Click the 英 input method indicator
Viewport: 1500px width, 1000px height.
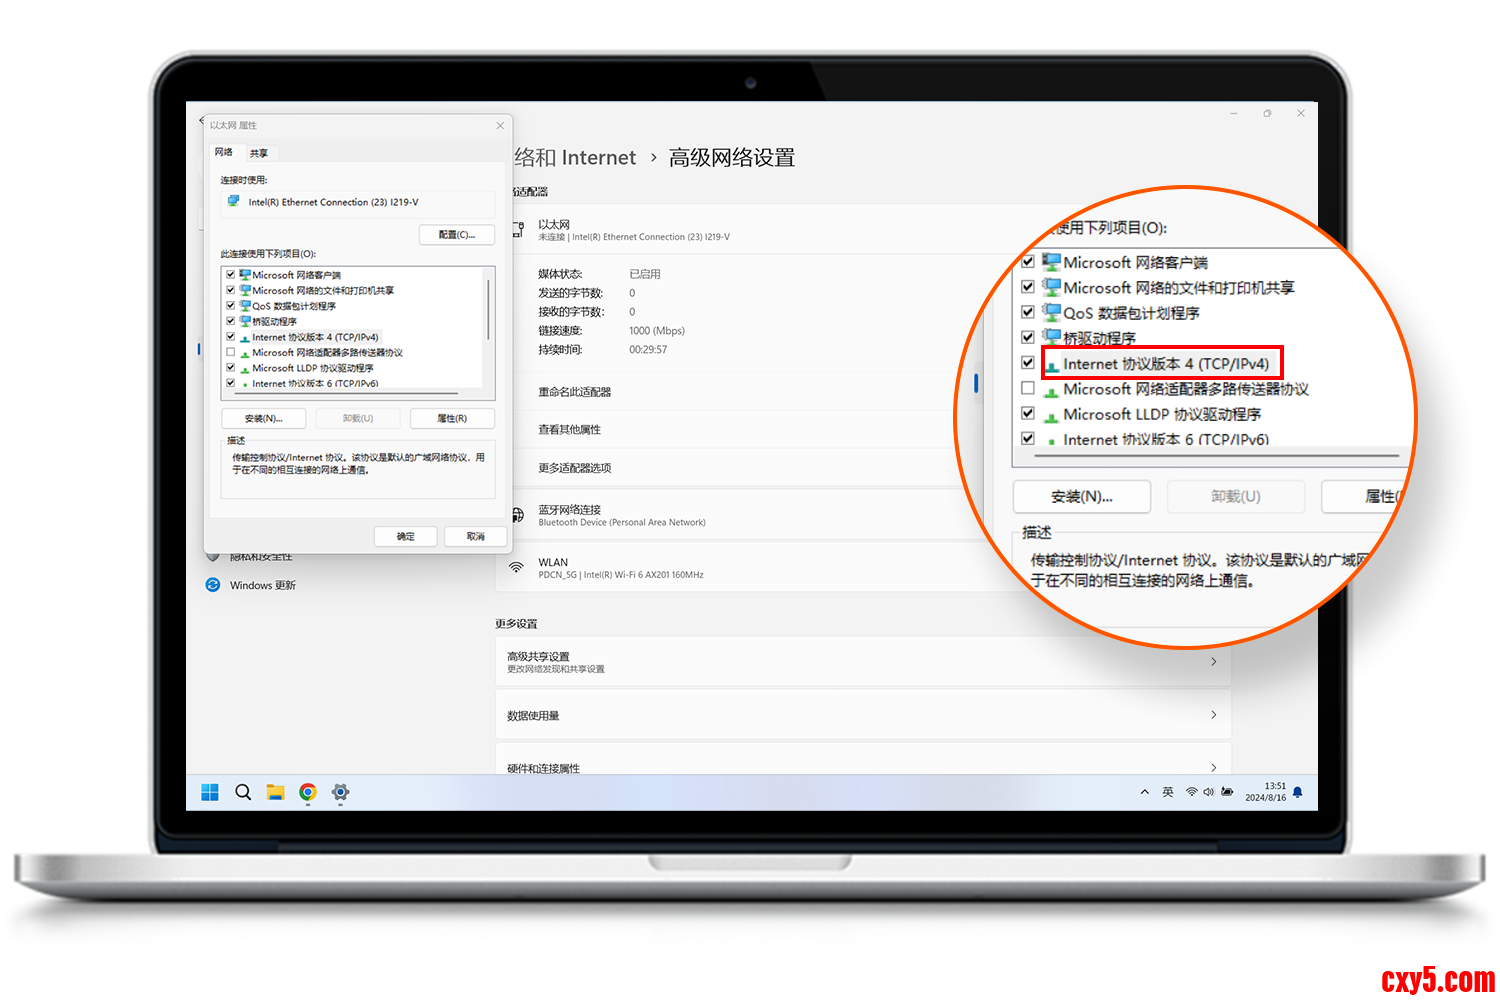tap(1167, 792)
